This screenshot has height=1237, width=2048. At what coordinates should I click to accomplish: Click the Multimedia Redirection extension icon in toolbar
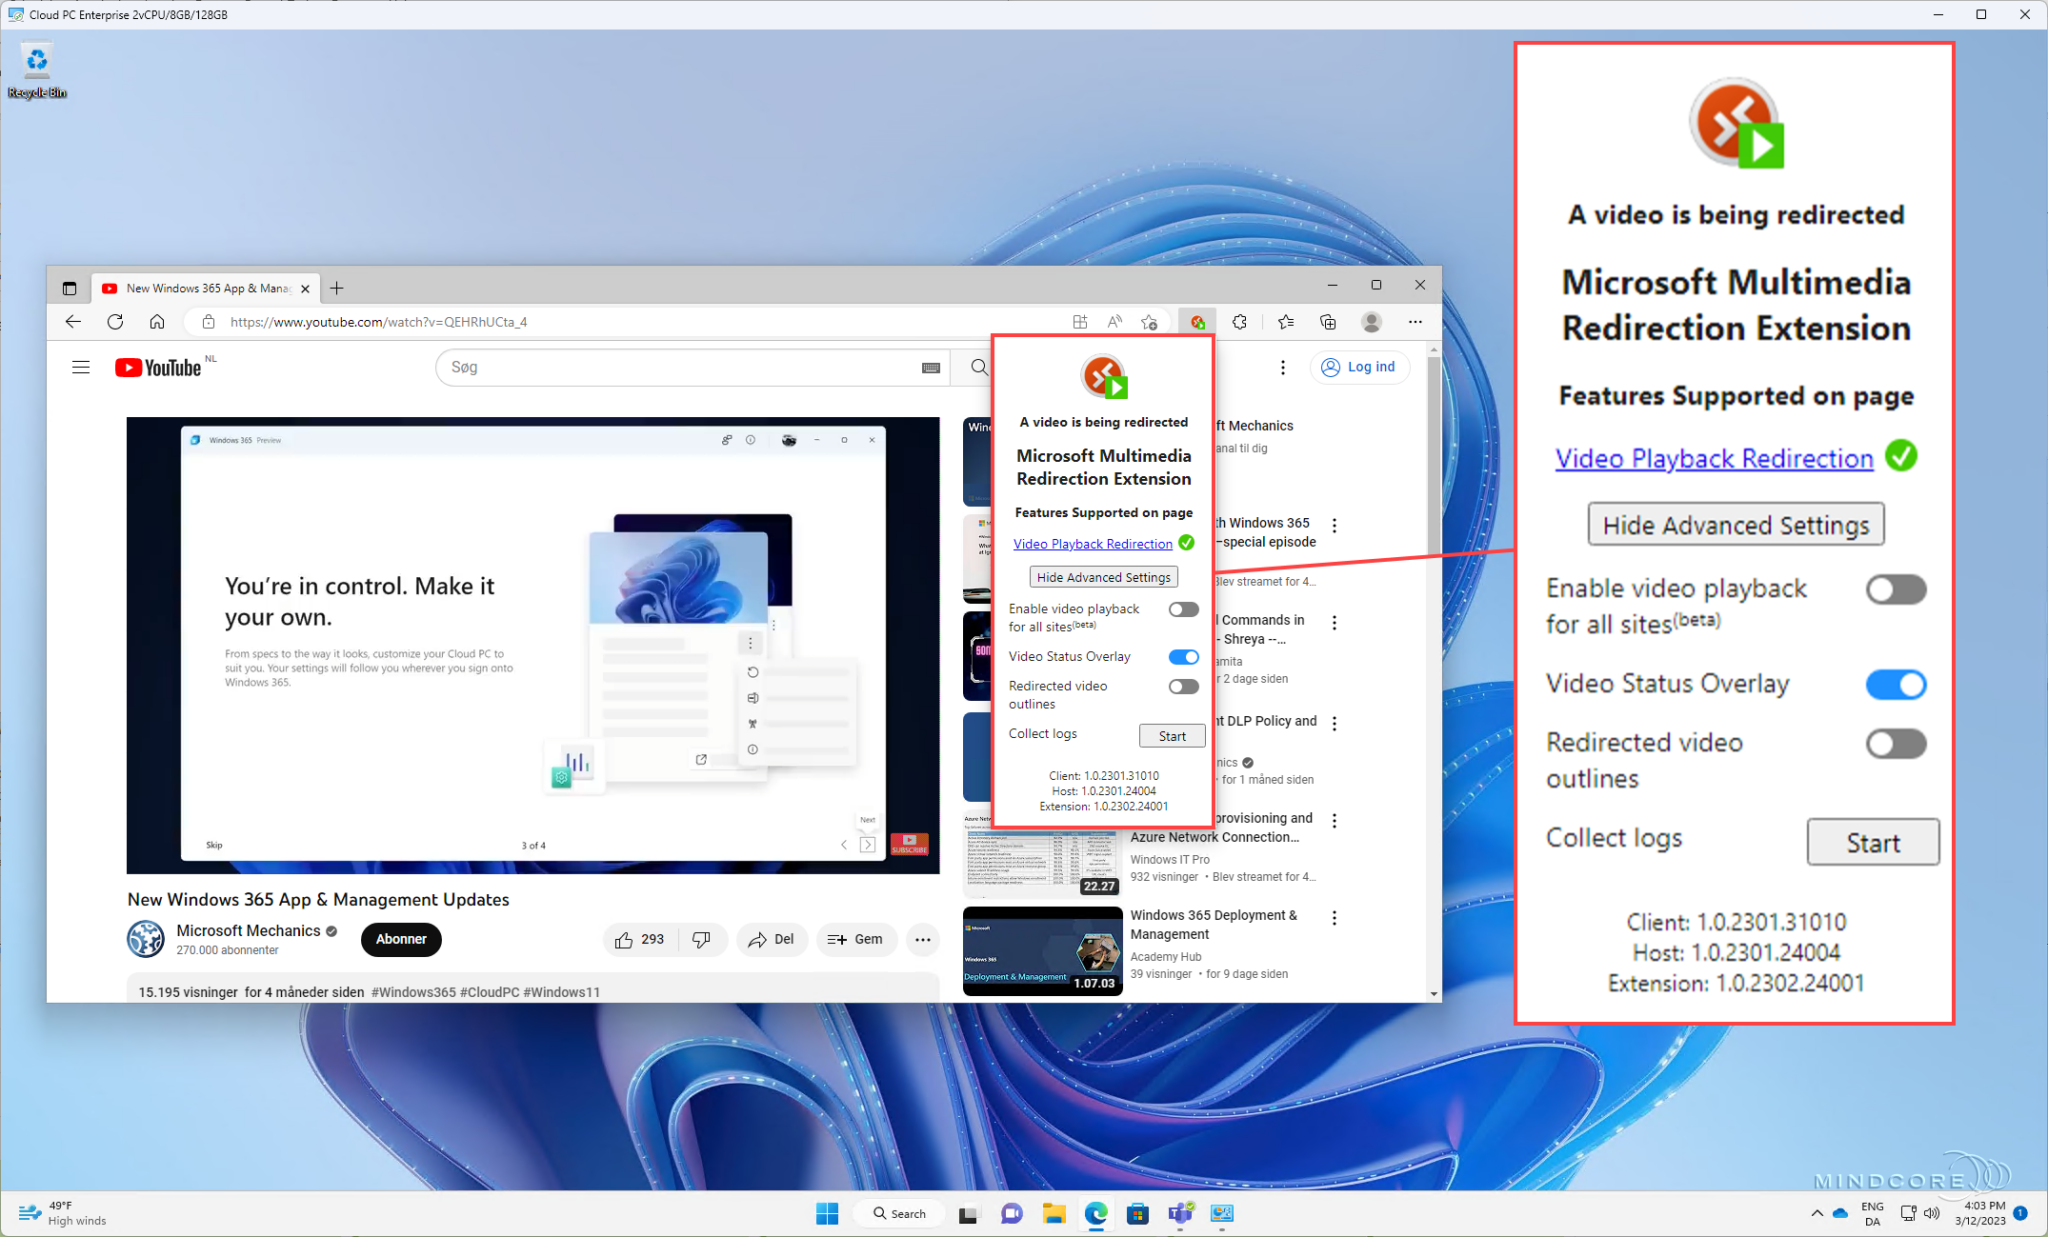click(1197, 321)
